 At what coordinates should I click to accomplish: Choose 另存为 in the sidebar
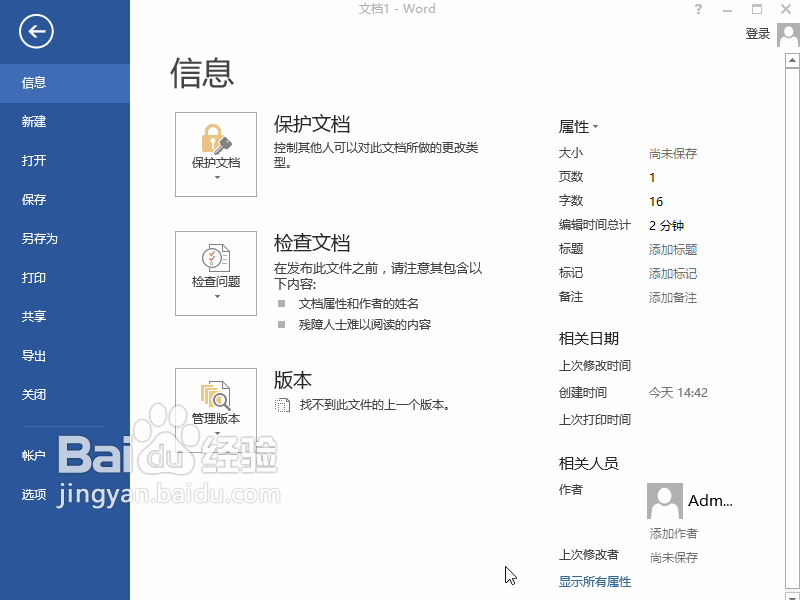(65, 239)
